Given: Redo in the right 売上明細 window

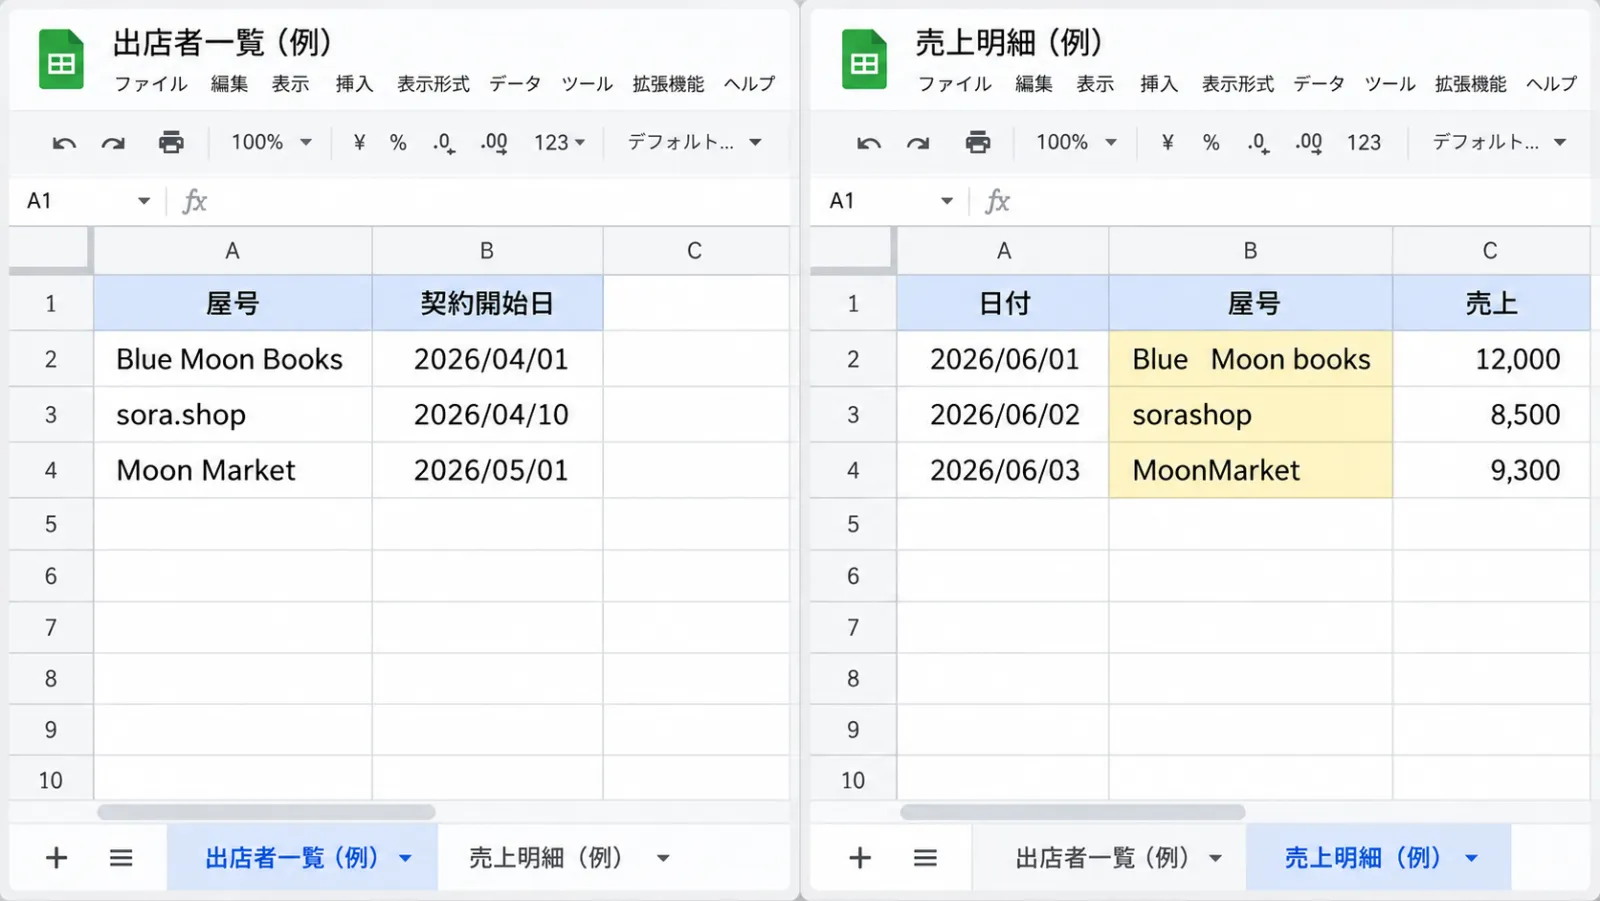Looking at the screenshot, I should [918, 143].
